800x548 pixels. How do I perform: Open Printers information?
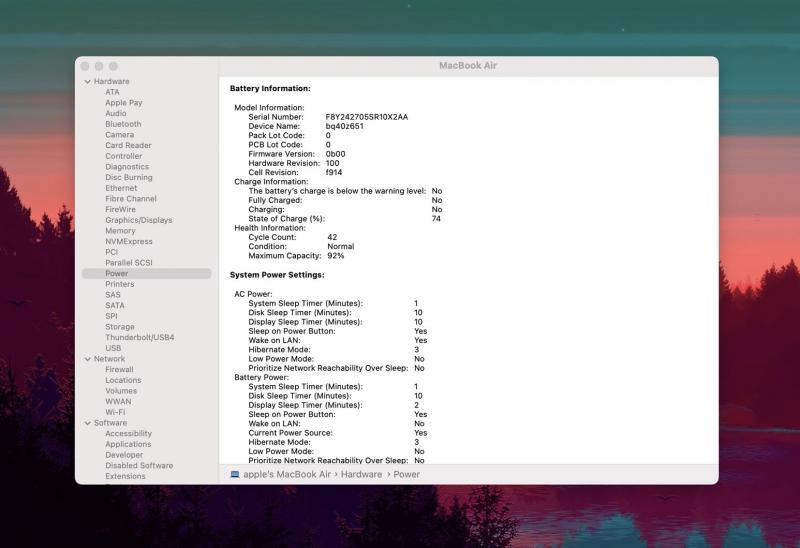tap(119, 284)
